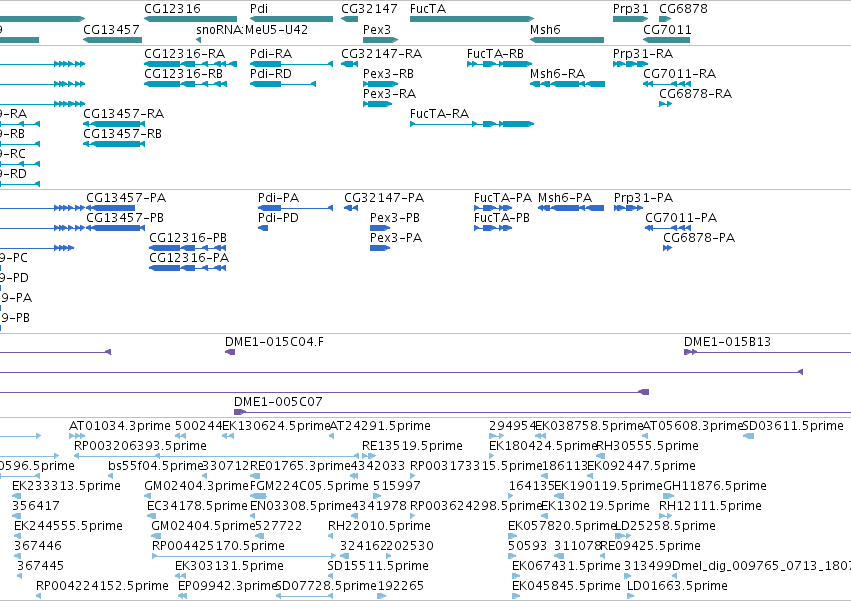Viewport: 851px width, 601px height.
Task: Click the Pex3-PB protein label
Action: pyautogui.click(x=395, y=218)
